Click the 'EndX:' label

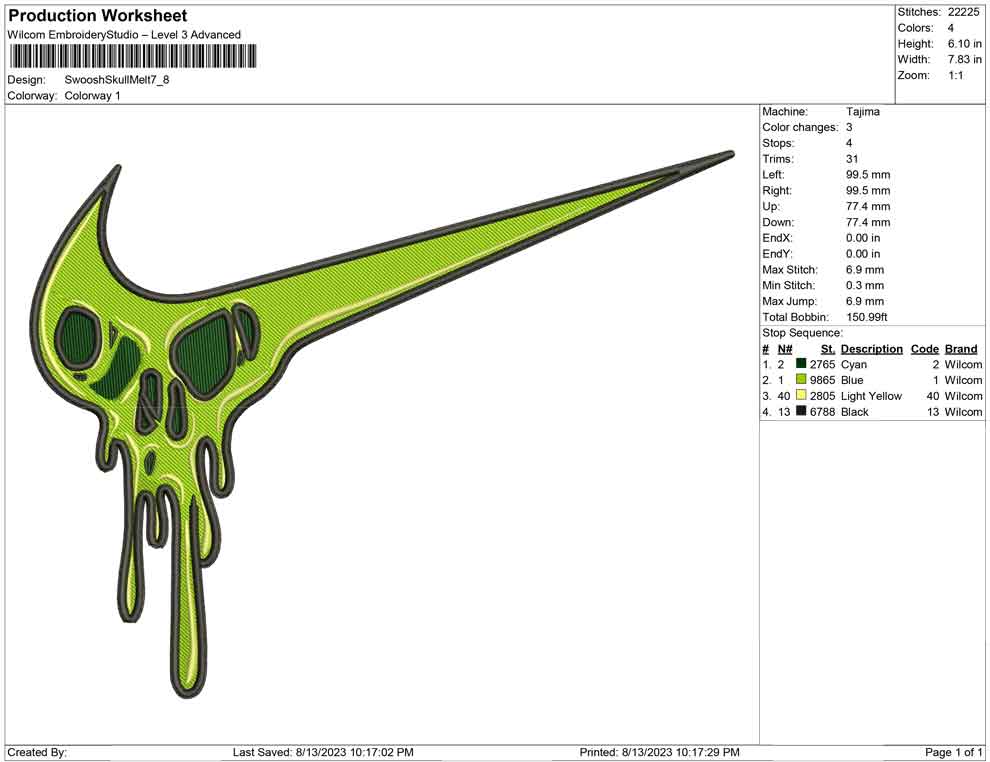[777, 238]
